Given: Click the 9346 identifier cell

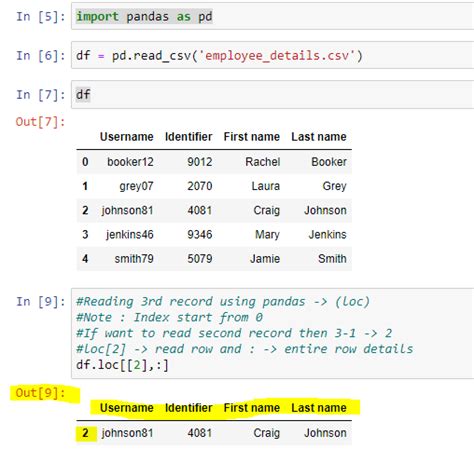Looking at the screenshot, I should [x=200, y=235].
